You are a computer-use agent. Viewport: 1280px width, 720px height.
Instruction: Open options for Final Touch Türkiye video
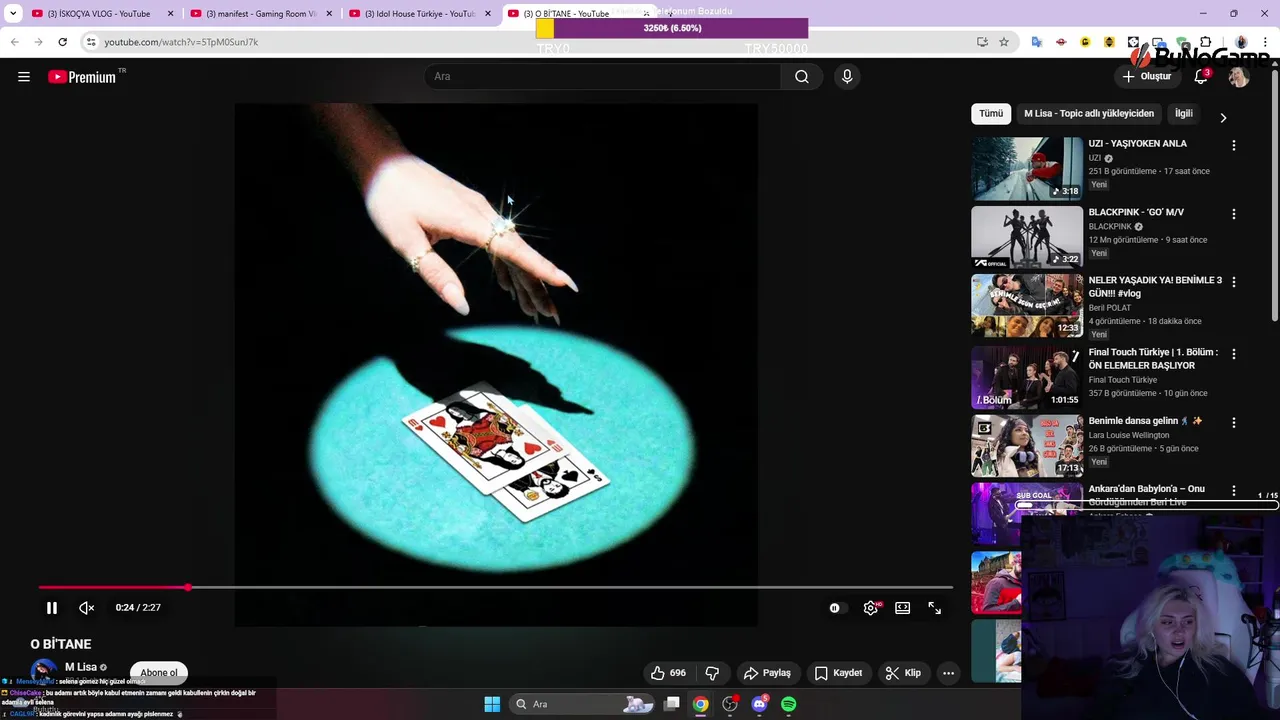click(x=1234, y=354)
